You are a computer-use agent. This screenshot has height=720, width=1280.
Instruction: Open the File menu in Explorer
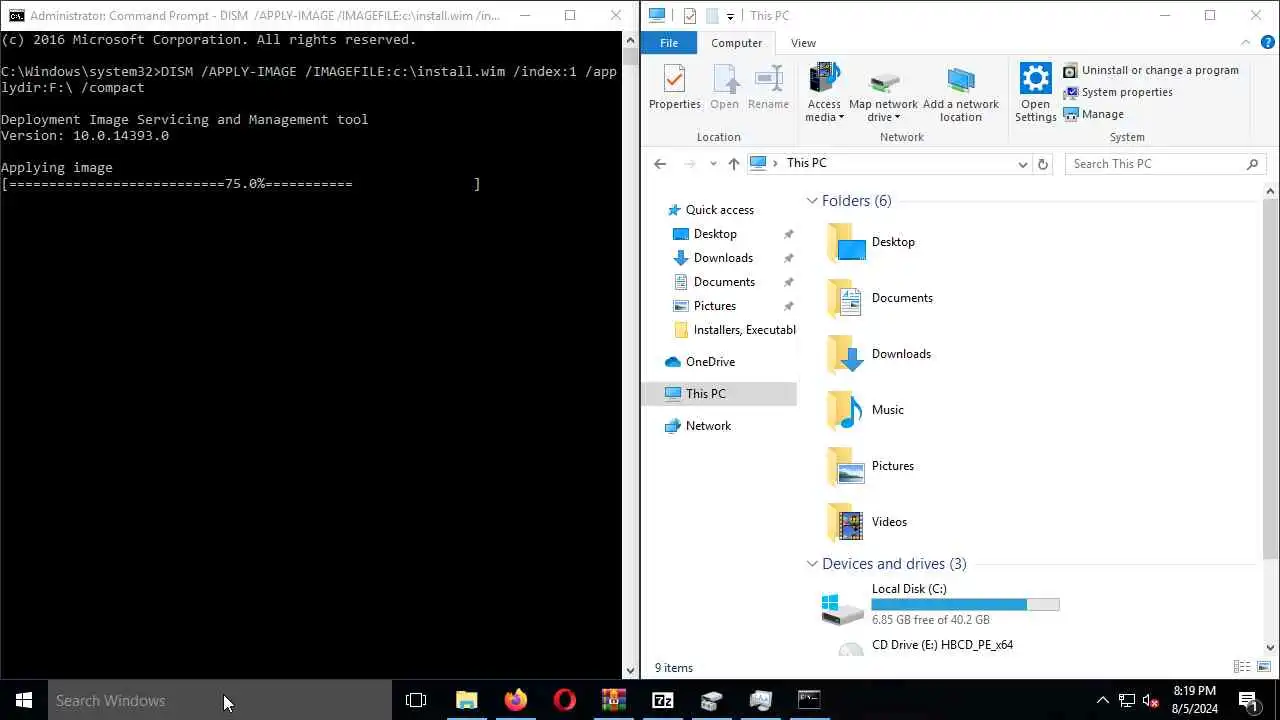tap(669, 43)
